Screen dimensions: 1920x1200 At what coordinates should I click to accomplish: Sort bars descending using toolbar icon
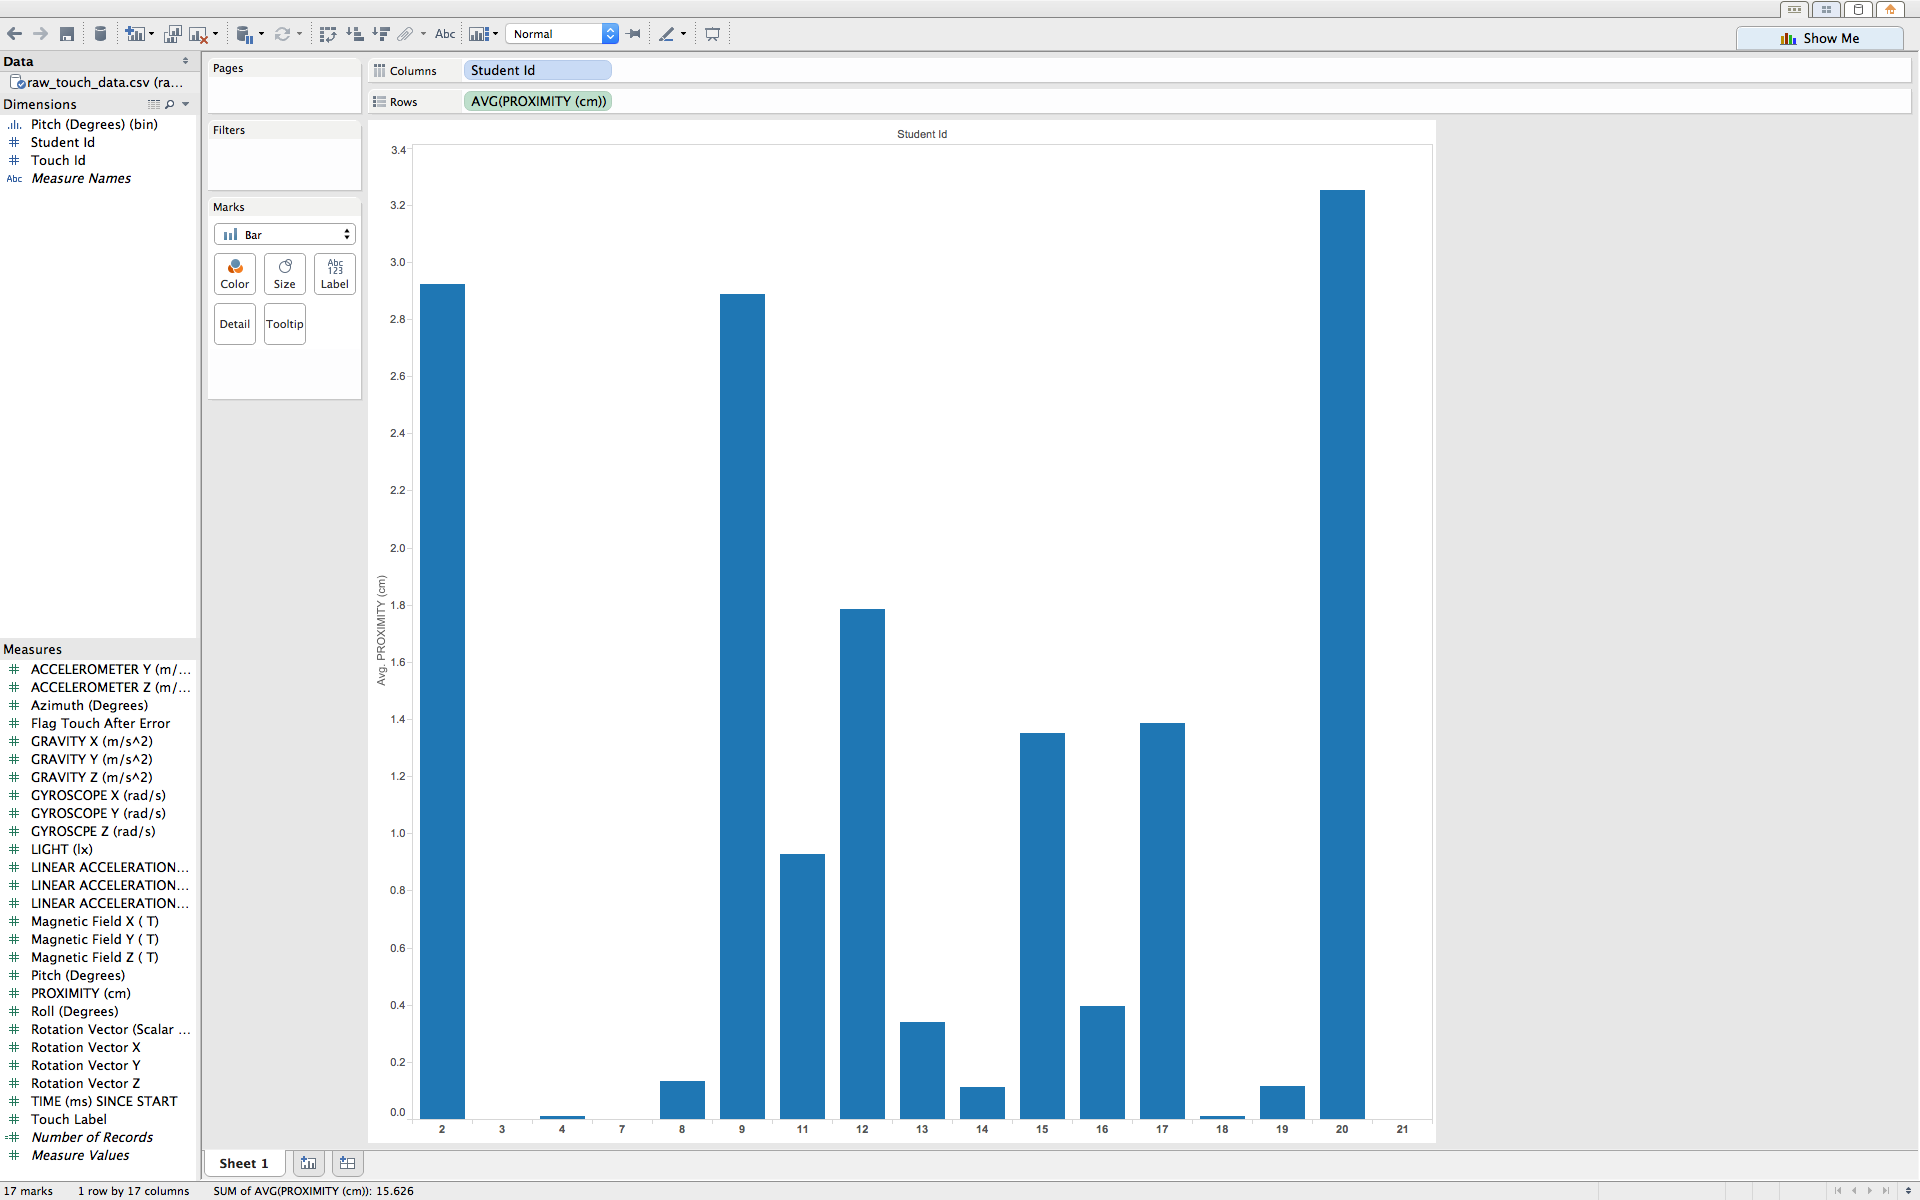coord(380,34)
